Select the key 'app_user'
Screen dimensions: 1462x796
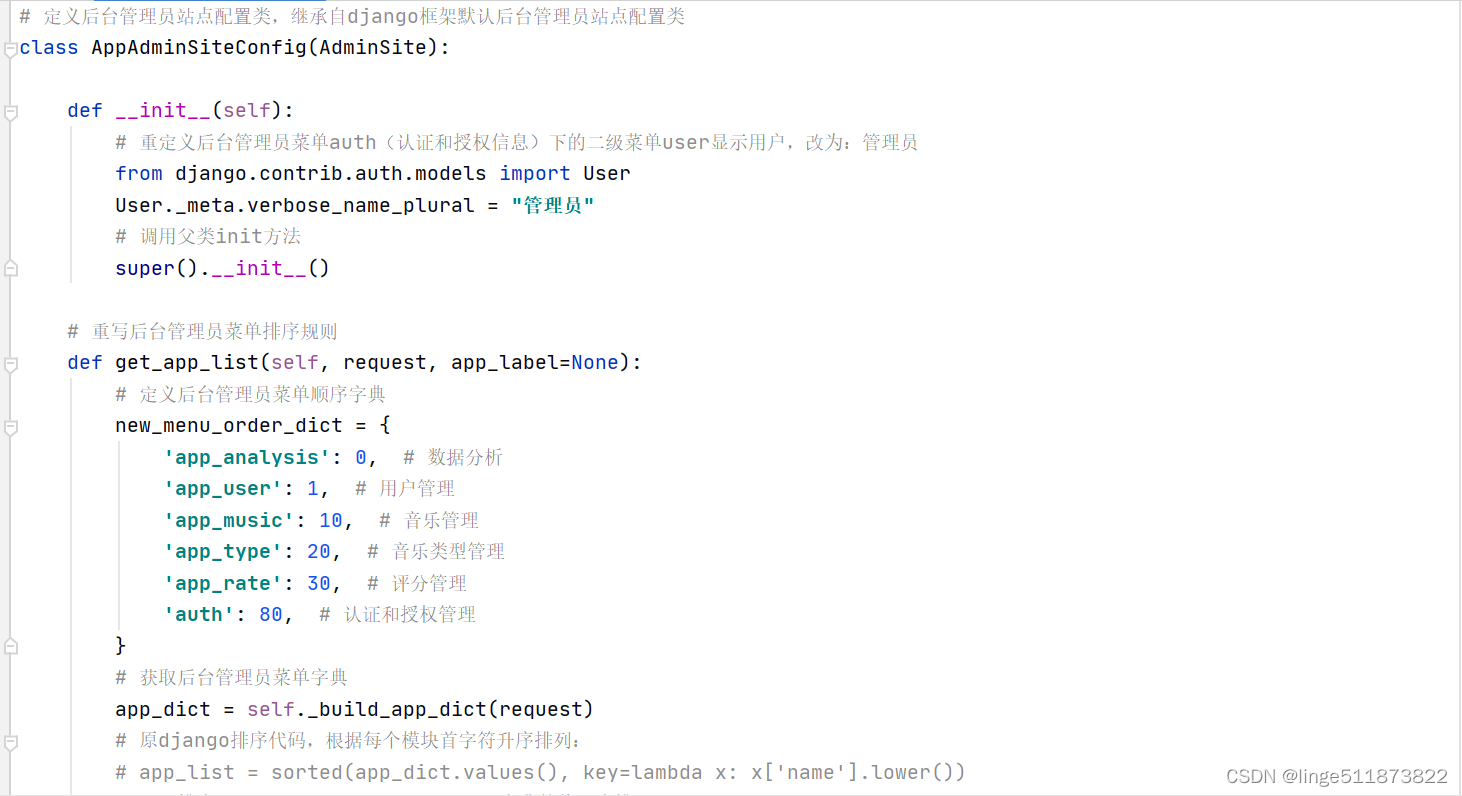tap(223, 488)
